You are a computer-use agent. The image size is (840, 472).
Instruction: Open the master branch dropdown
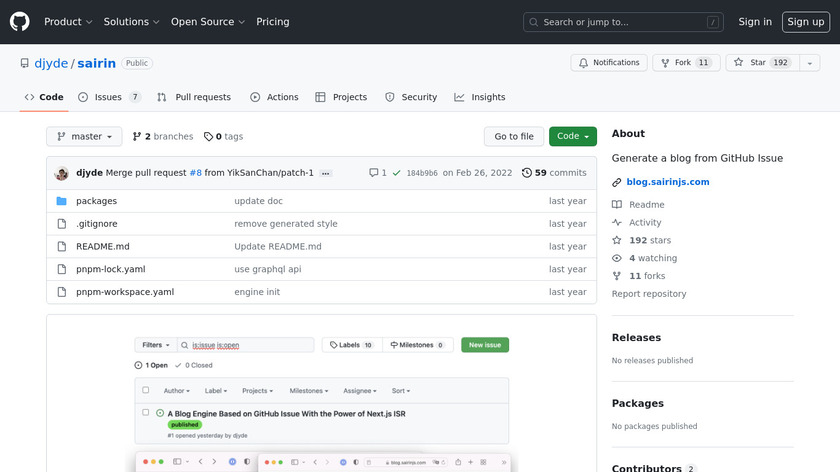click(84, 137)
